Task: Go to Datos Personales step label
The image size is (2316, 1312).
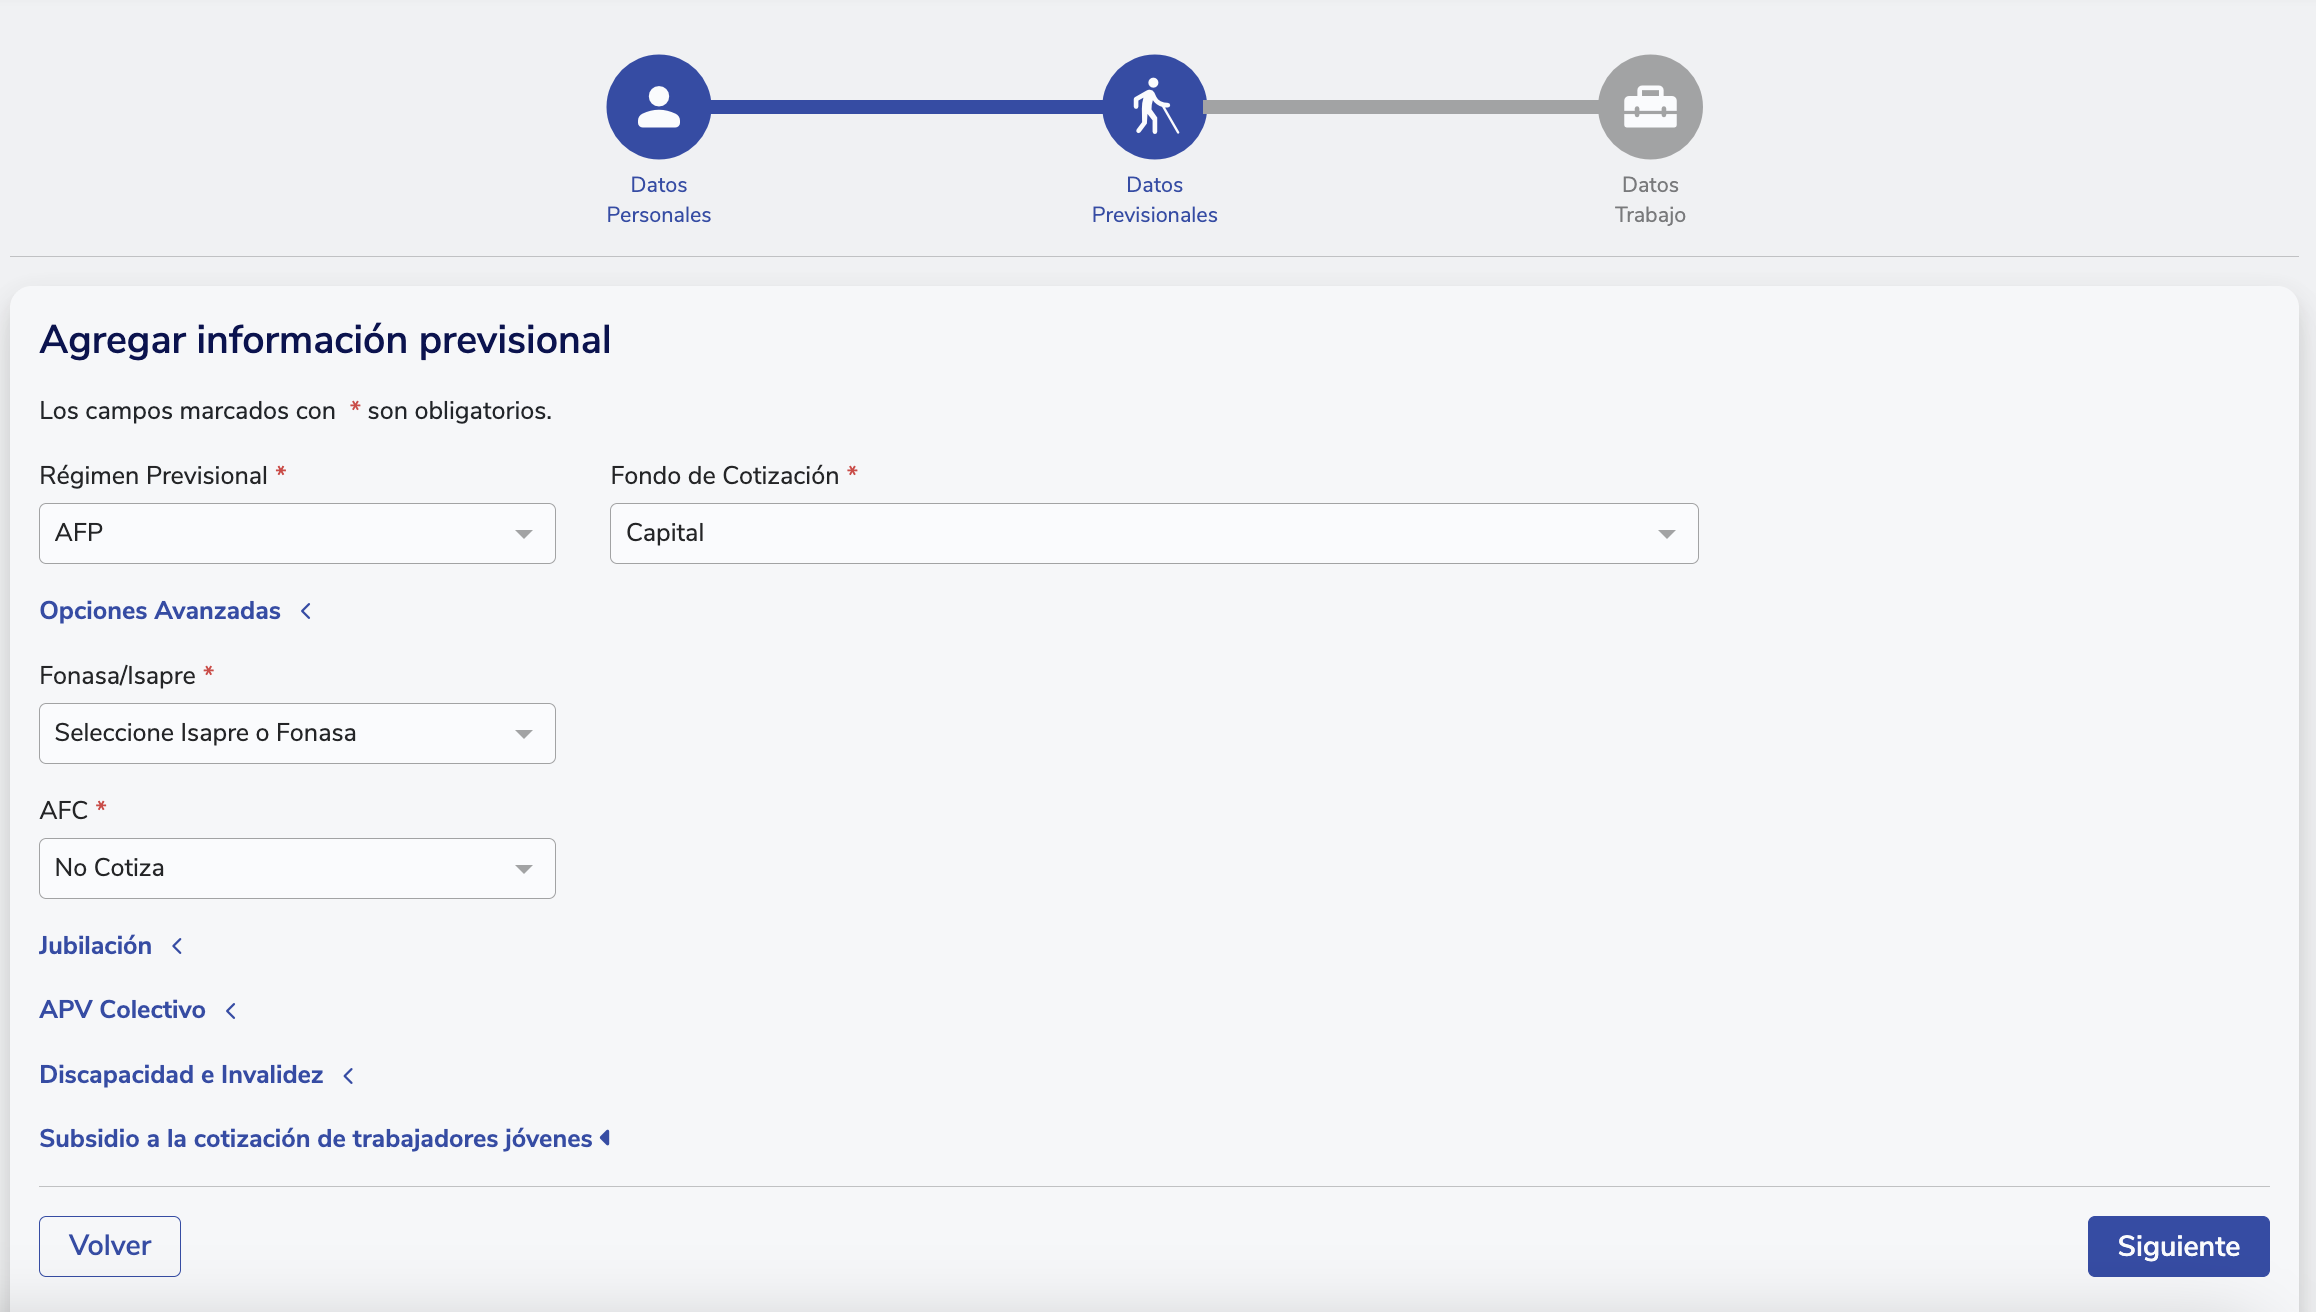Action: [658, 199]
